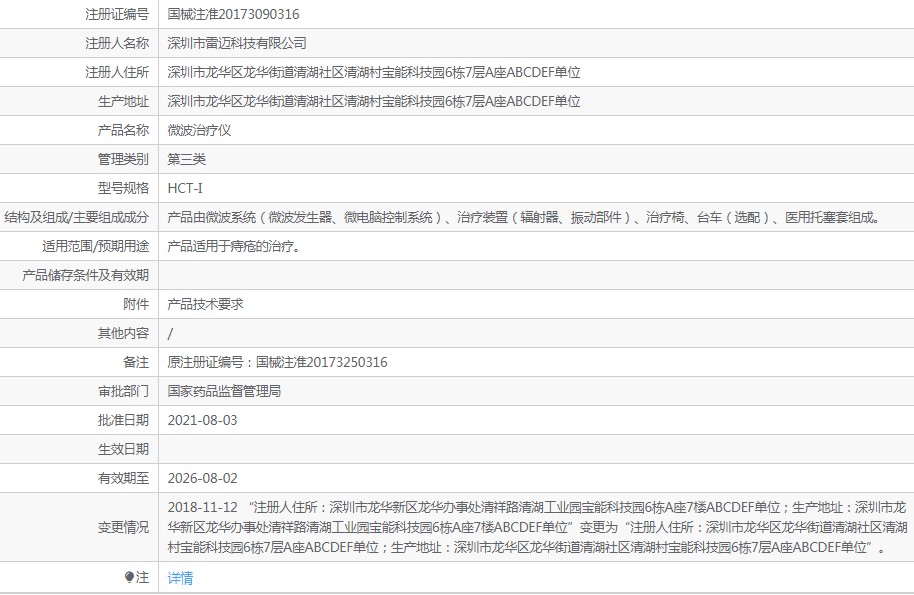The height and width of the screenshot is (595, 914).
Task: Click the 生产地址 address value
Action: 374,101
